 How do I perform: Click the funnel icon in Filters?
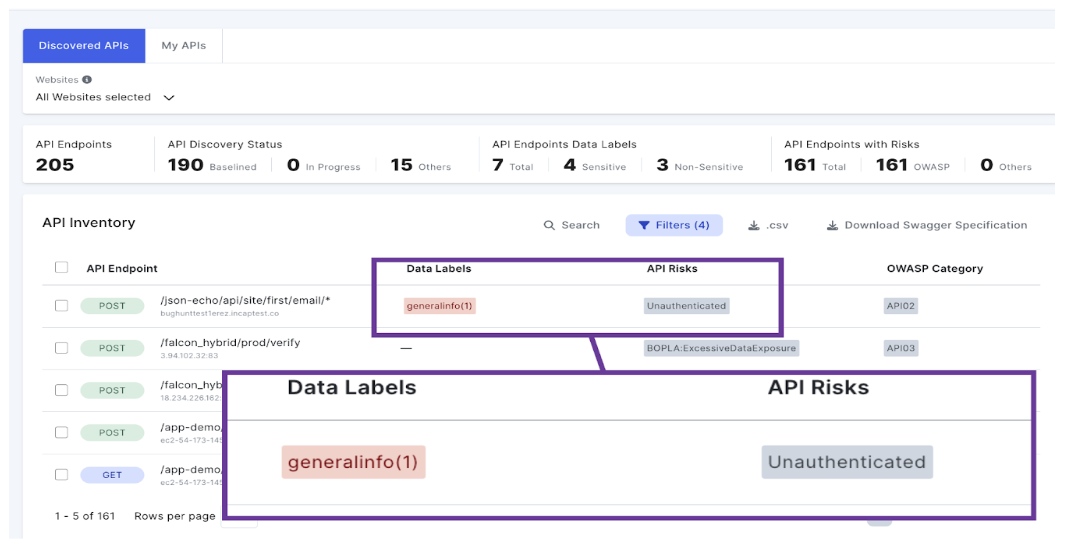coord(644,225)
